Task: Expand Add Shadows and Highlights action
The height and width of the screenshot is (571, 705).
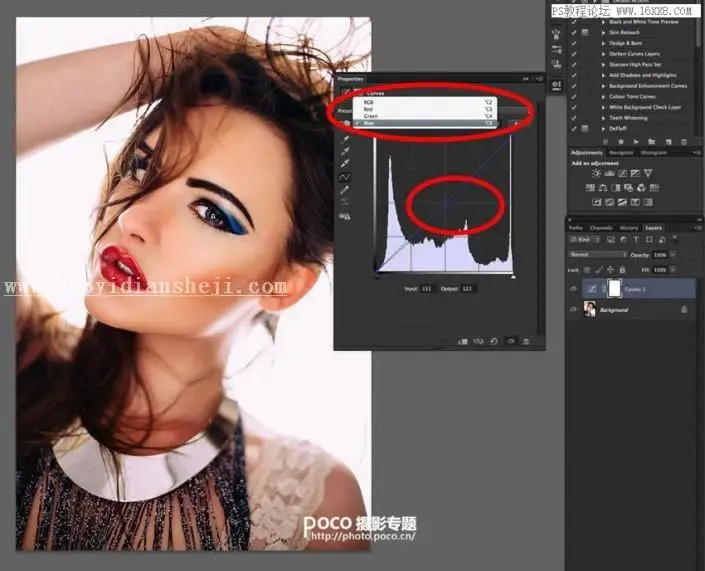Action: [x=603, y=76]
